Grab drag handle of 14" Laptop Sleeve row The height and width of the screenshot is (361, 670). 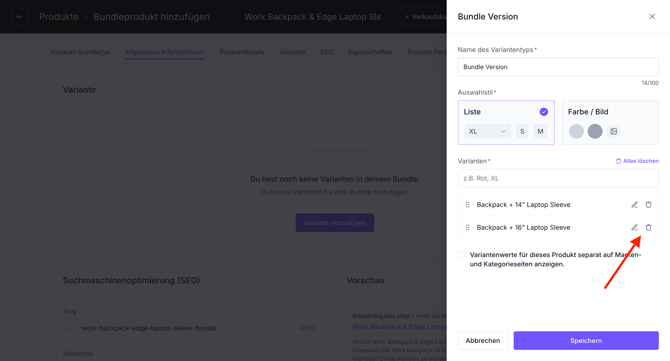467,205
